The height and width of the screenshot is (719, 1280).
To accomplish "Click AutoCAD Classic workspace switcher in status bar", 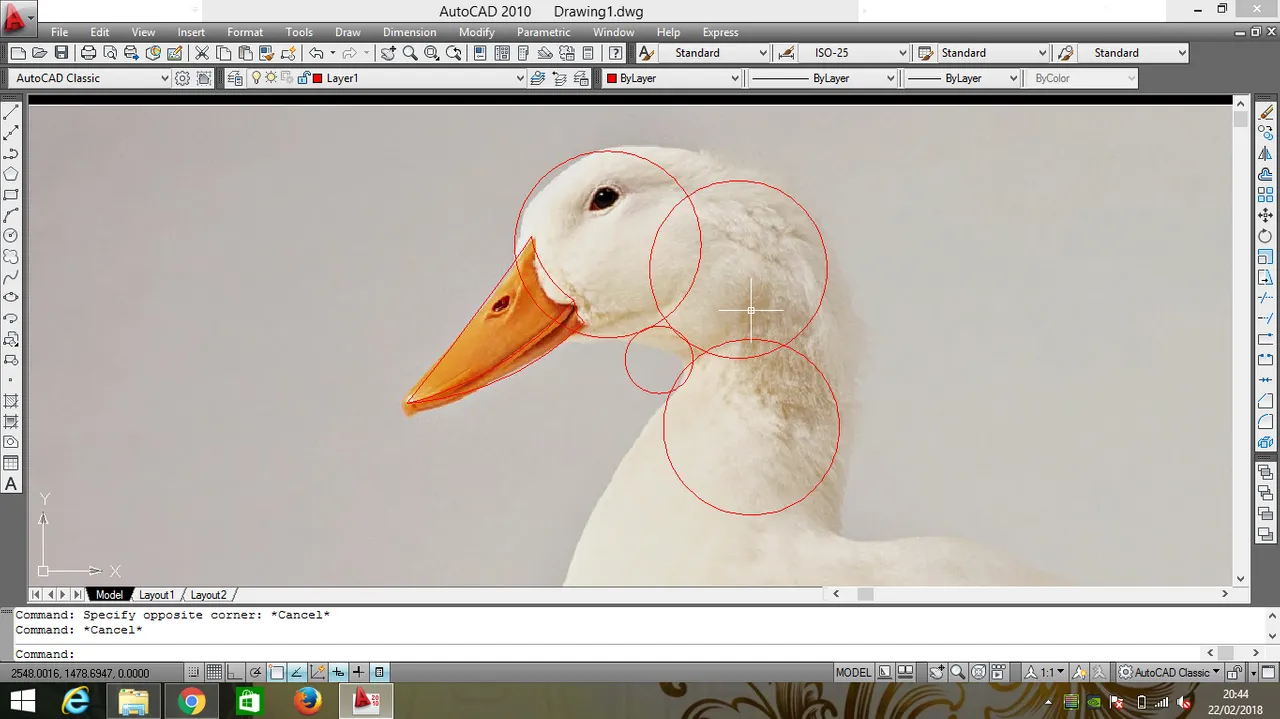I will point(1170,673).
